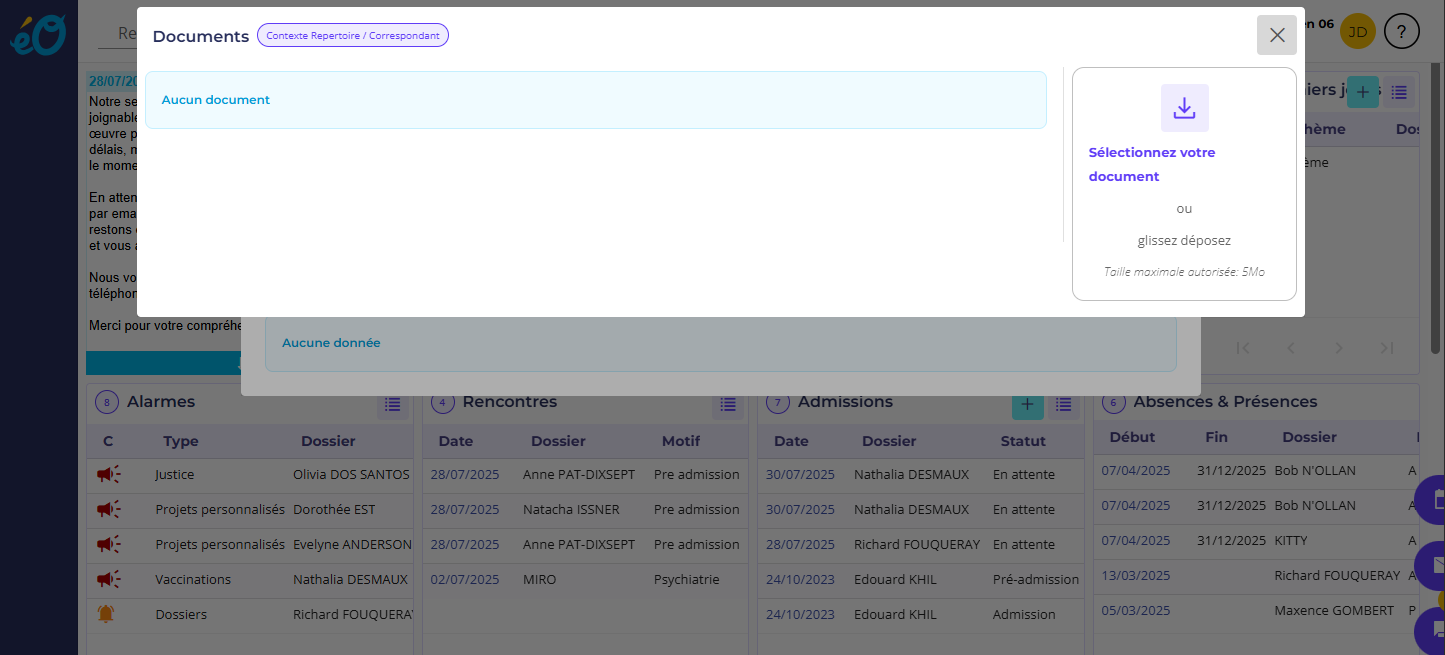Open the 30/07/2025 admission of Nathalia DESMAUX

800,475
